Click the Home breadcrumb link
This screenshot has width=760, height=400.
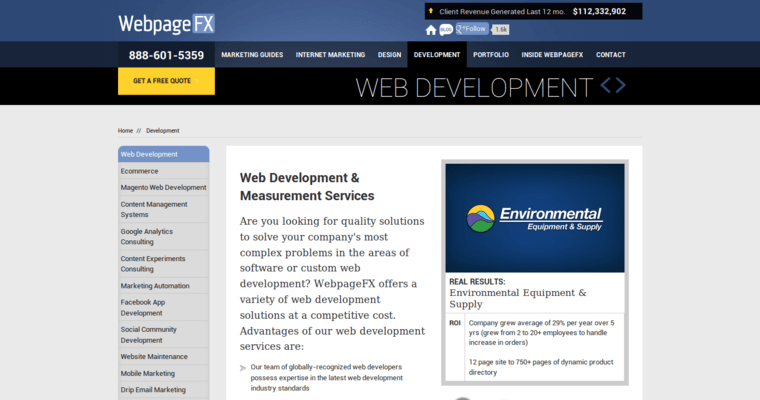(125, 131)
